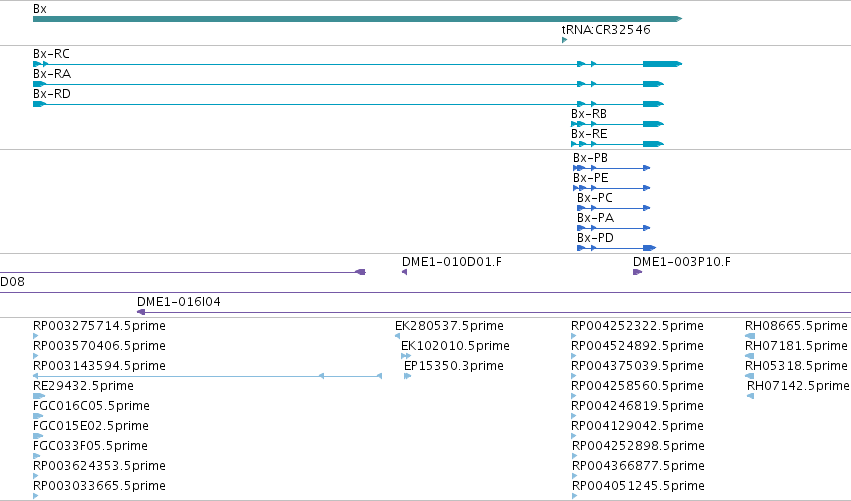Click the RP004375039.5prime label
The width and height of the screenshot is (851, 501).
click(637, 366)
